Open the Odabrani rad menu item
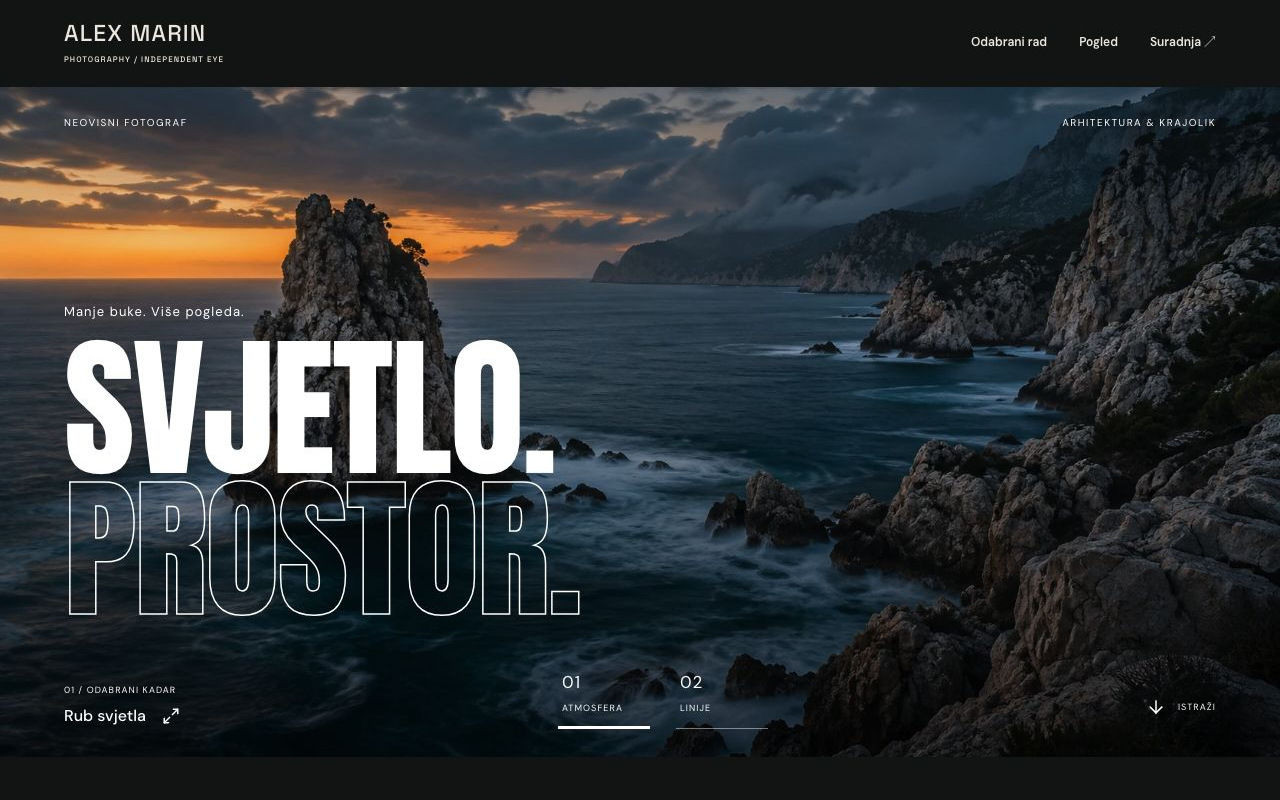The width and height of the screenshot is (1280, 800). 1009,42
